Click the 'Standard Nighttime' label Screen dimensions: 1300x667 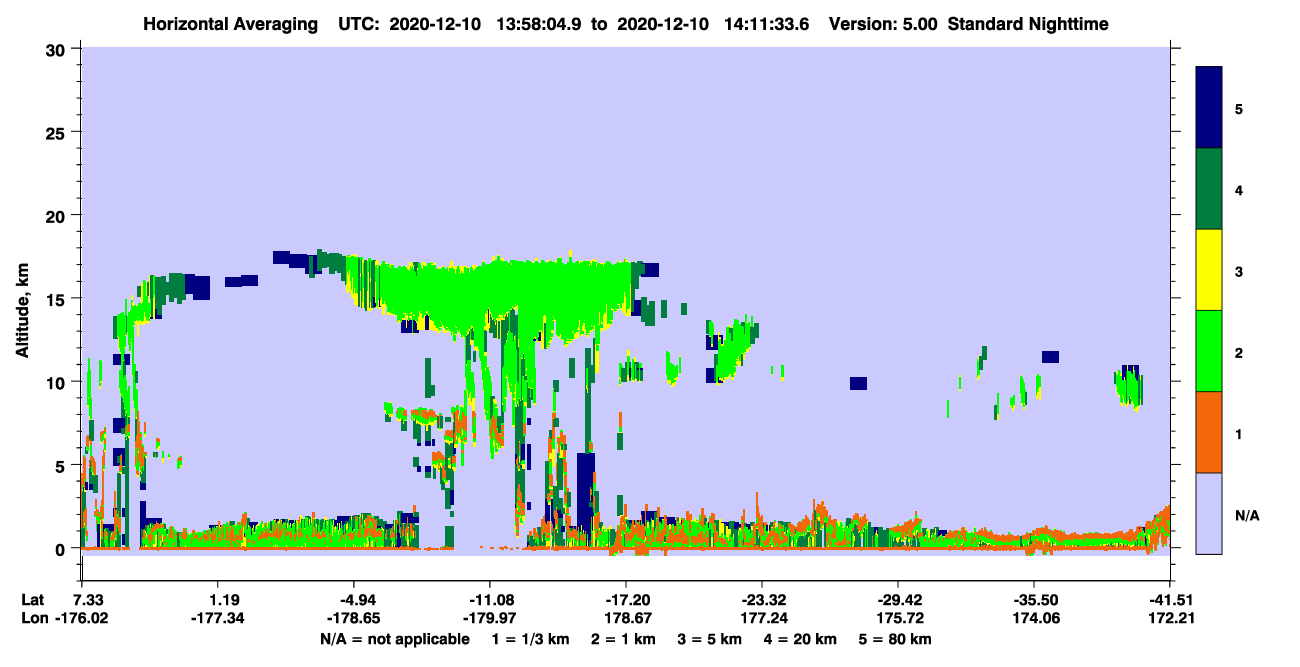tap(1028, 23)
